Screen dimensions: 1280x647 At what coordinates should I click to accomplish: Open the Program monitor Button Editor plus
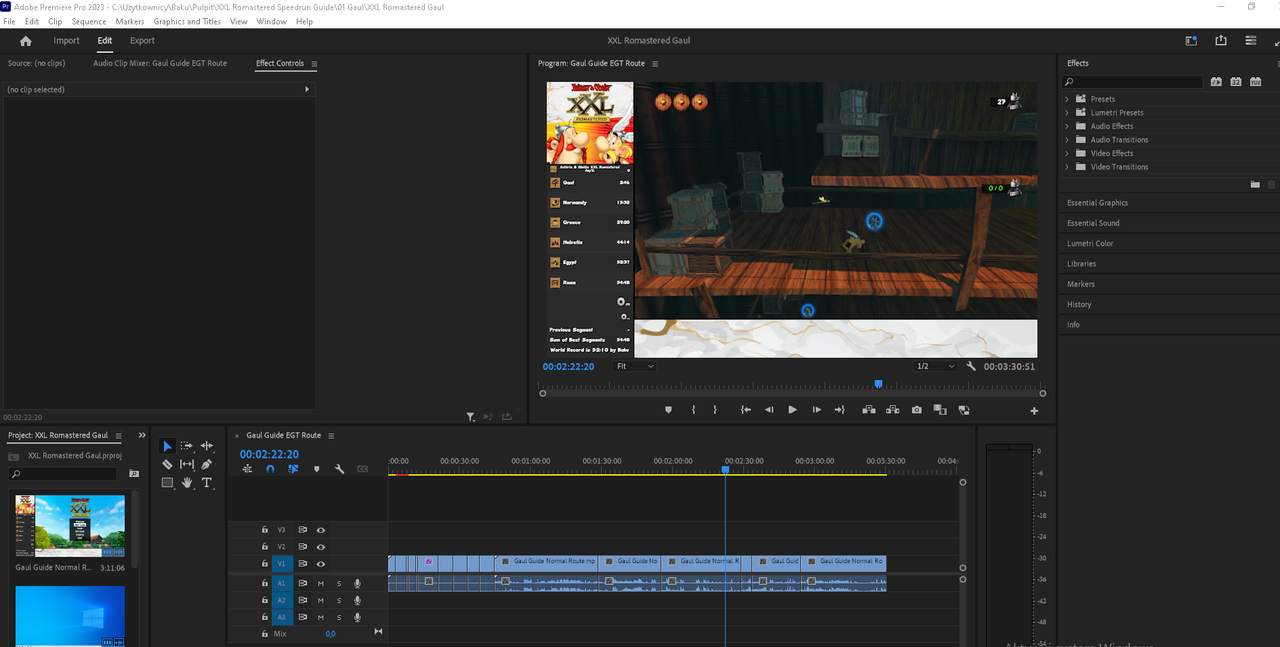coord(1034,411)
